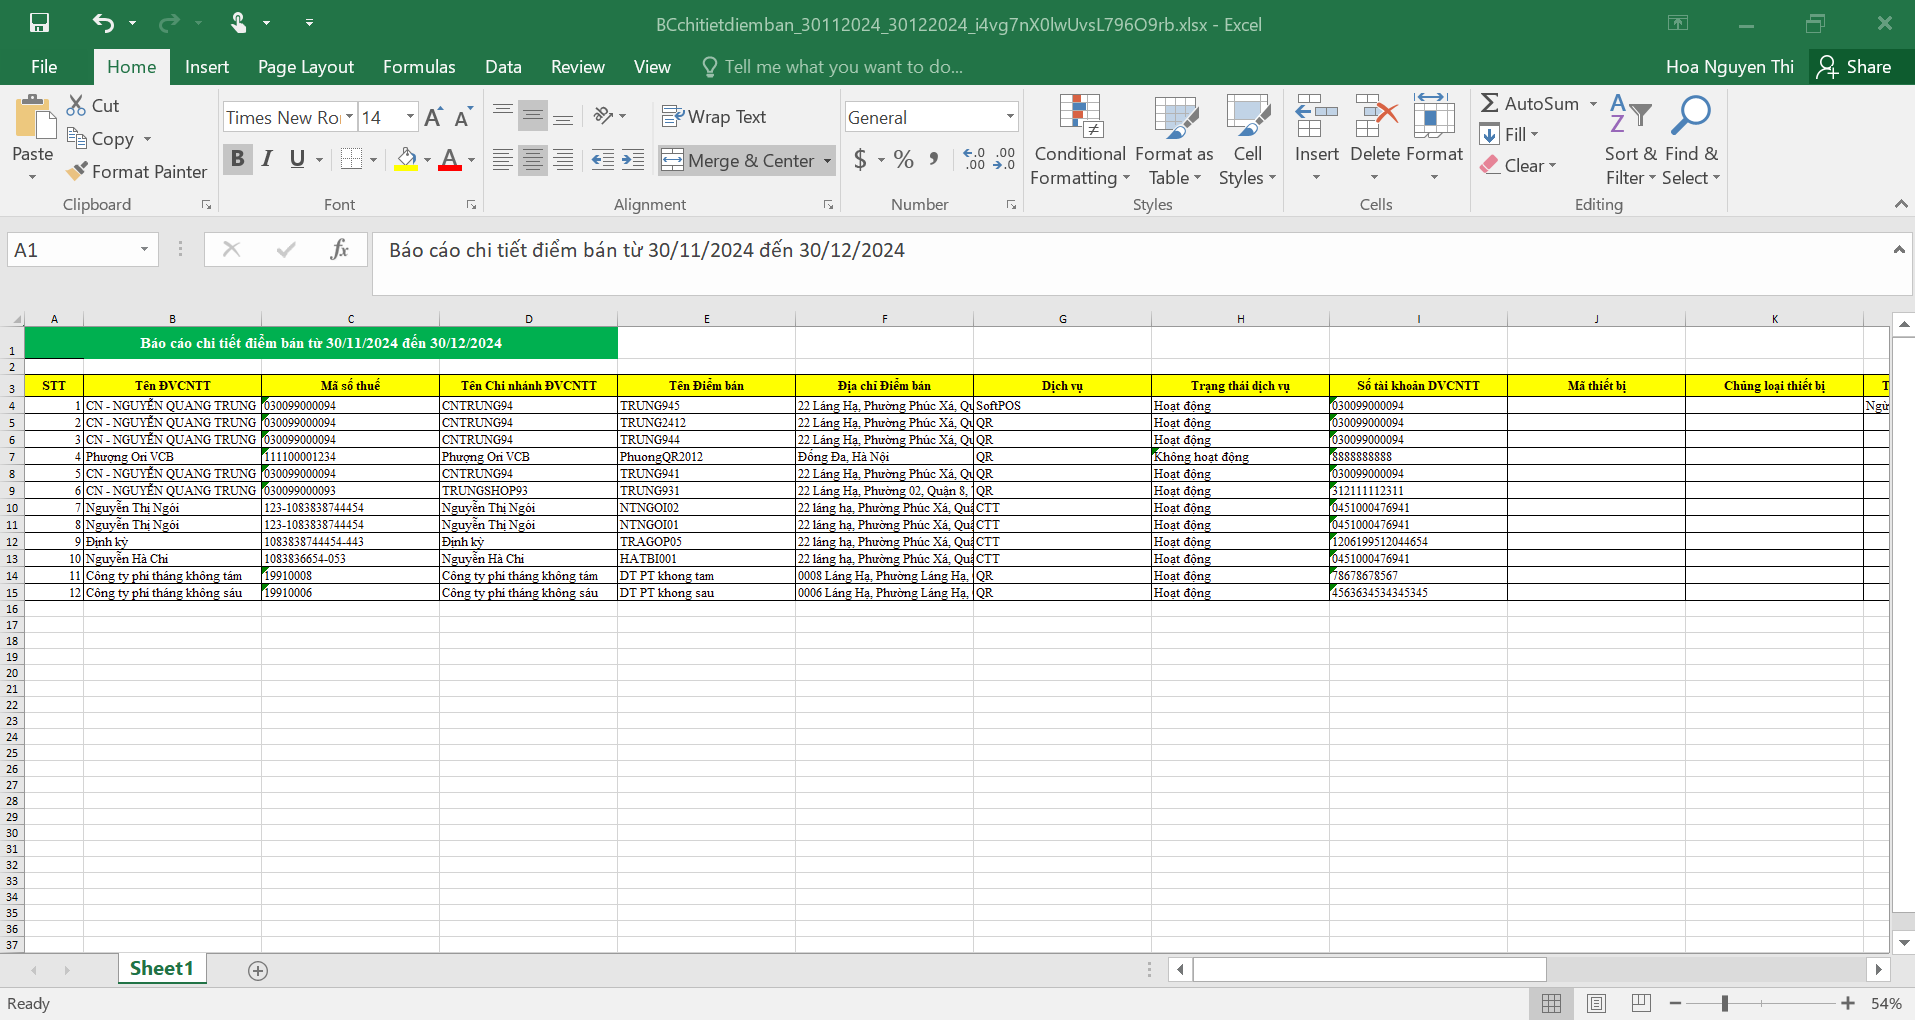The width and height of the screenshot is (1915, 1020).
Task: Bottom align the cell contents
Action: pos(564,116)
